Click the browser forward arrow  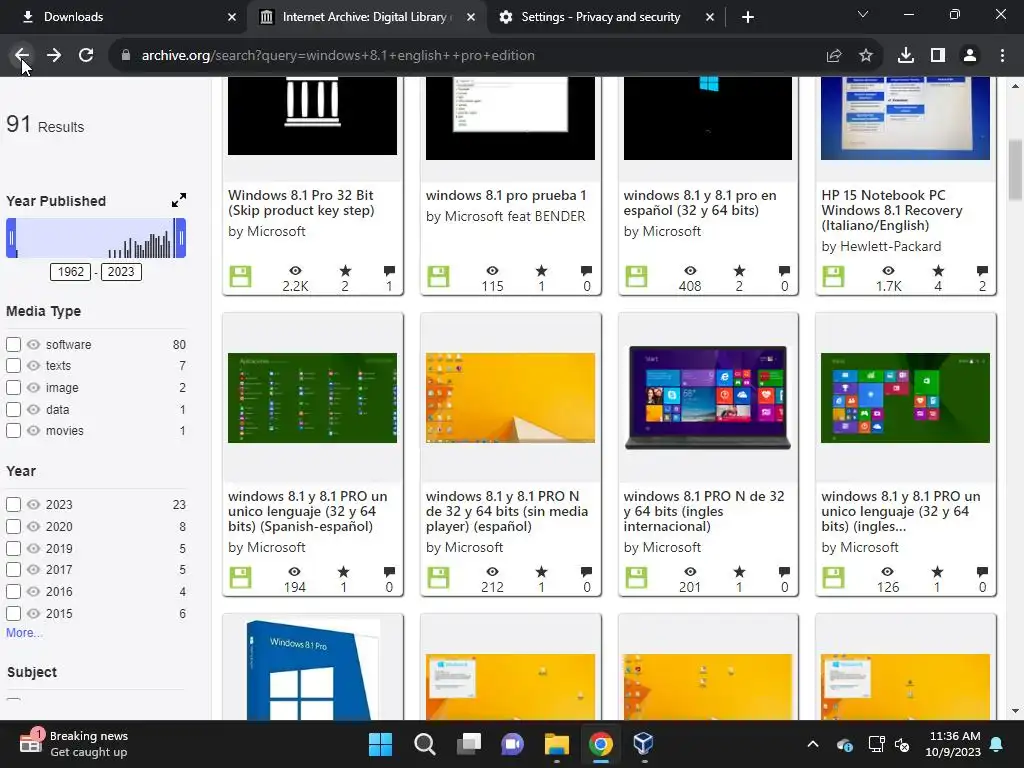54,56
